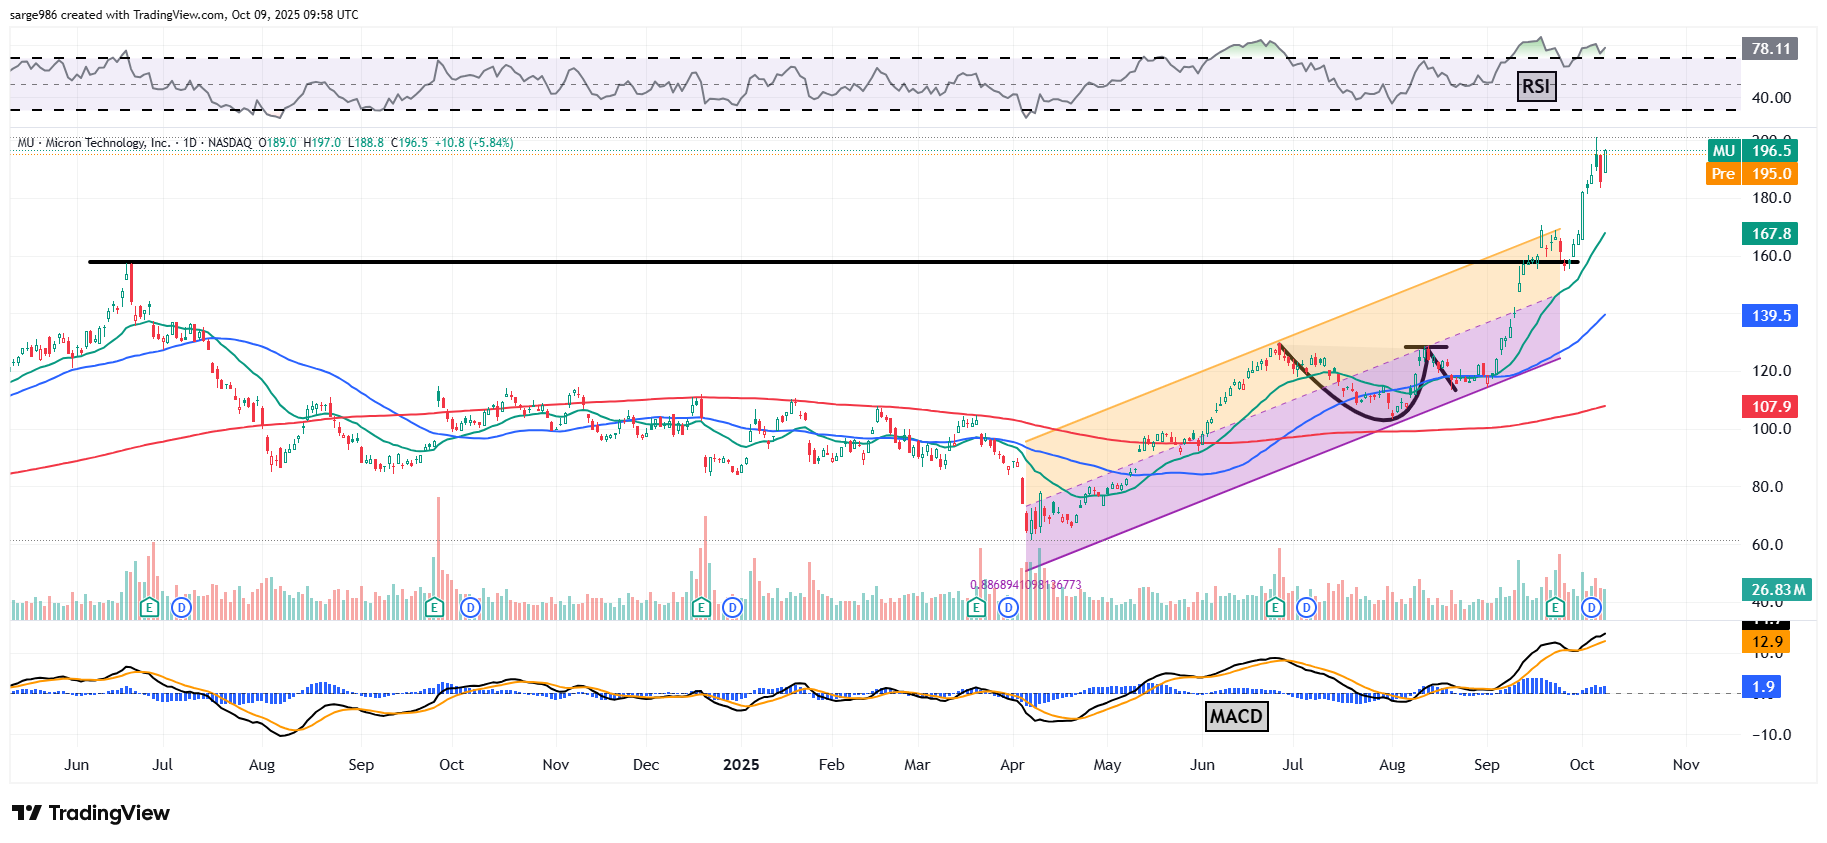Select the earnings marker from late September 2025
Image resolution: width=1827 pixels, height=843 pixels.
coord(1555,607)
